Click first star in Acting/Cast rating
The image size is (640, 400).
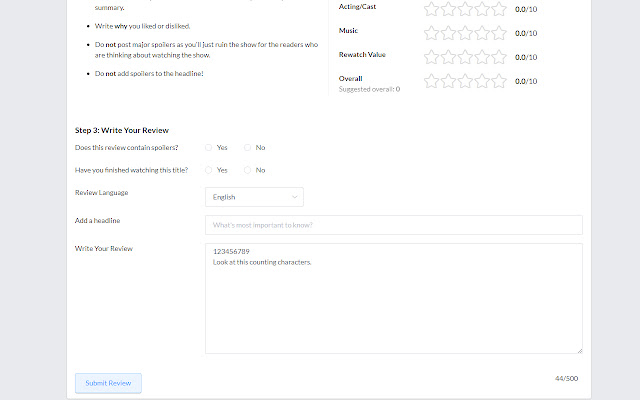pos(431,9)
